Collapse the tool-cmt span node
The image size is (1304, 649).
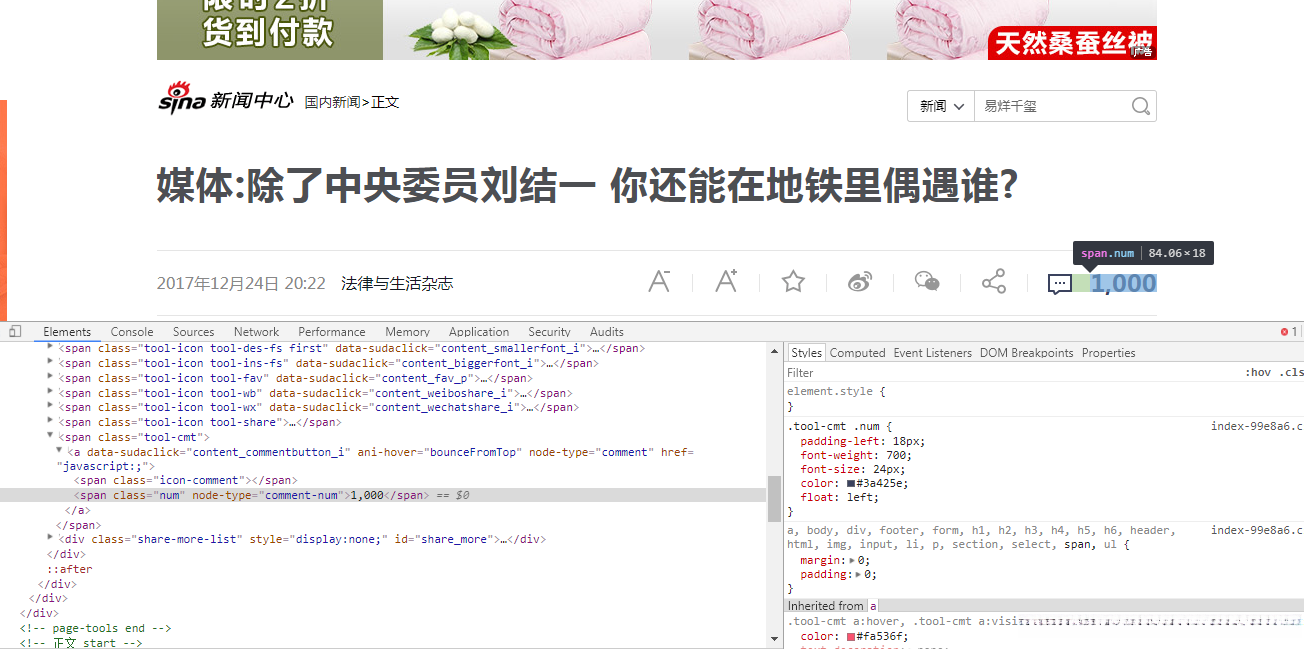(x=49, y=436)
